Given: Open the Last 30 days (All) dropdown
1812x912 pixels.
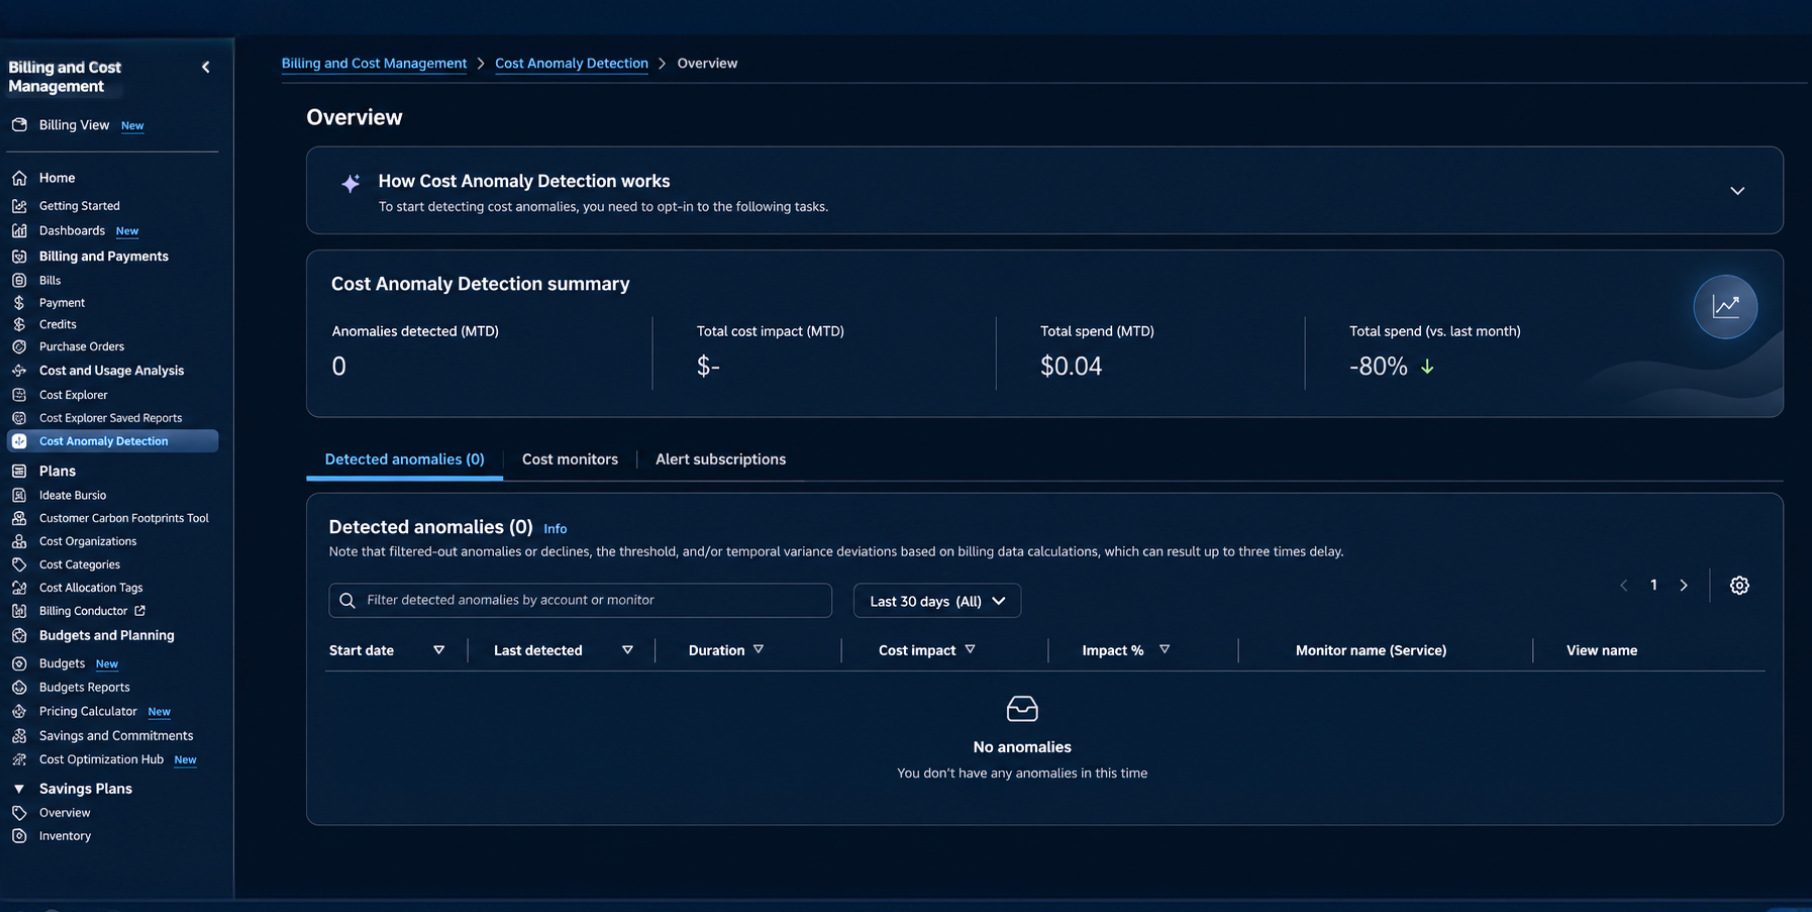Looking at the screenshot, I should 937,601.
